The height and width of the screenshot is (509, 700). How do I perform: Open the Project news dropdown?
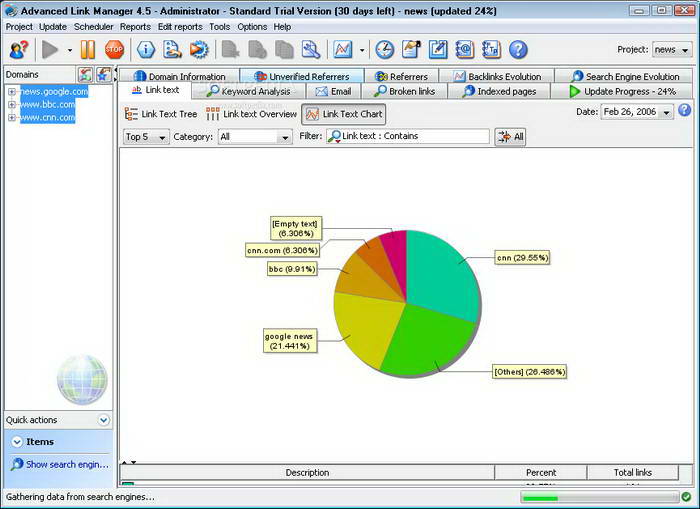click(672, 50)
